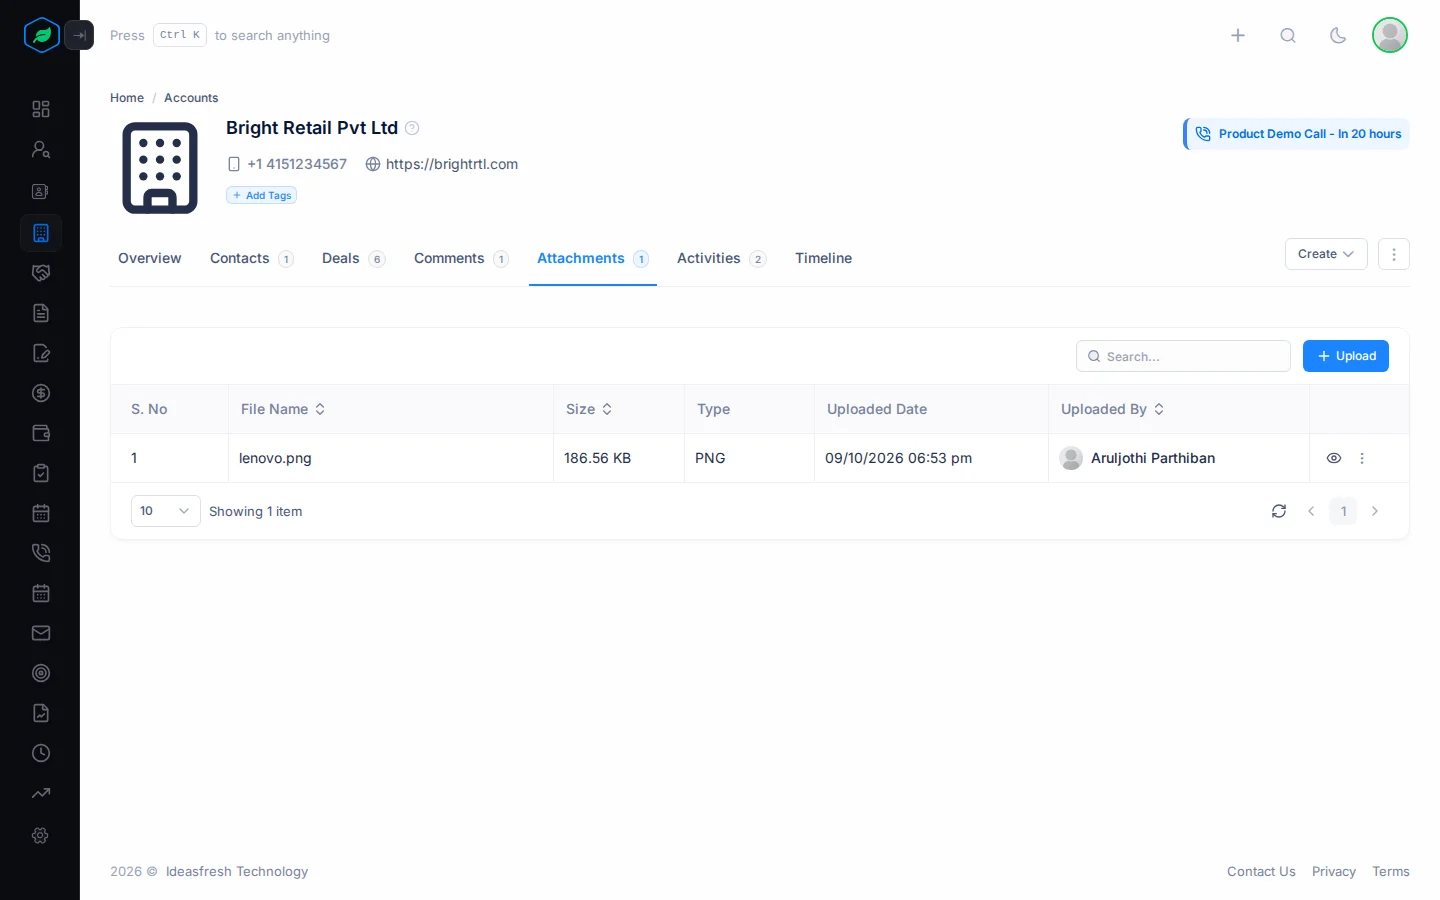Open the wallet sidebar icon
This screenshot has height=900, width=1440.
coord(41,433)
